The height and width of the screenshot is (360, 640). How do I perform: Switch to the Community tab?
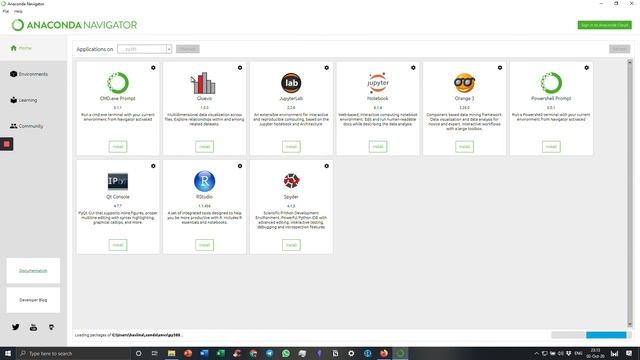(x=33, y=126)
